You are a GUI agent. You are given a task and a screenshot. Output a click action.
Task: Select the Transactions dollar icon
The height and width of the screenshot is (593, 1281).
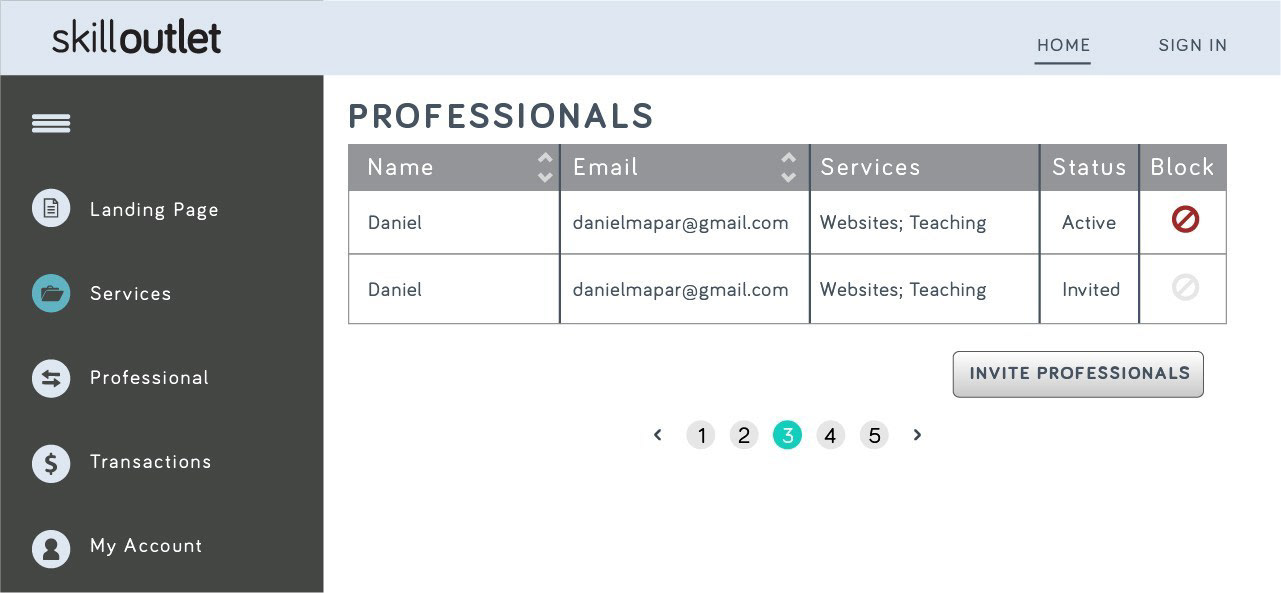pos(51,463)
